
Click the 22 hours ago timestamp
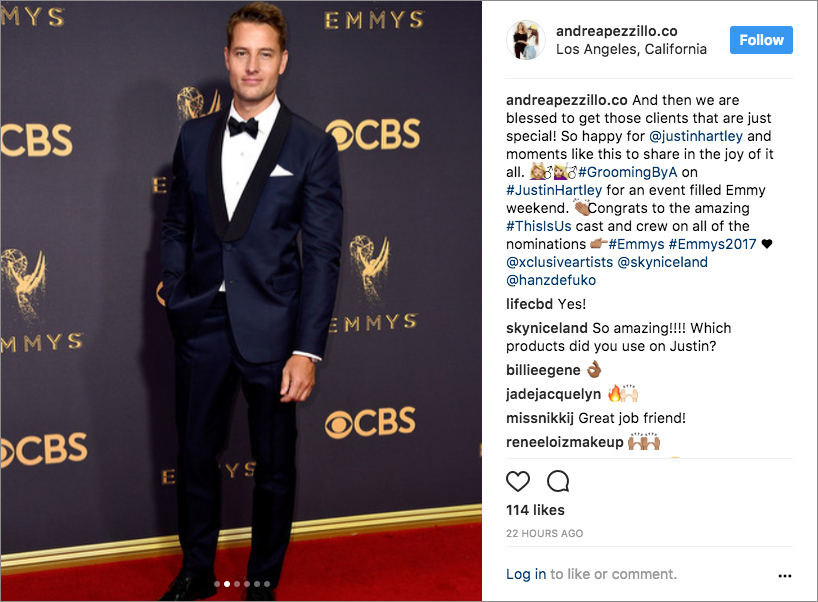point(545,533)
